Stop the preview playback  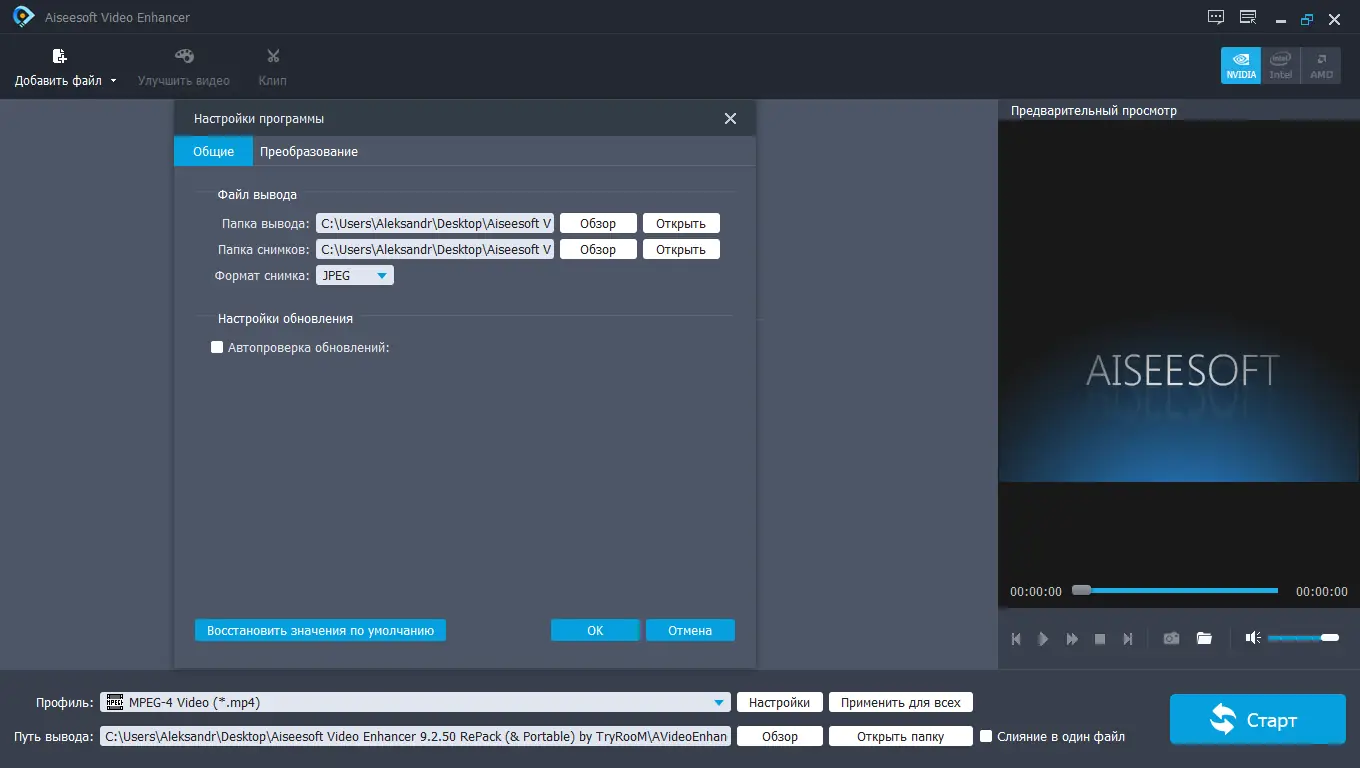[1100, 638]
